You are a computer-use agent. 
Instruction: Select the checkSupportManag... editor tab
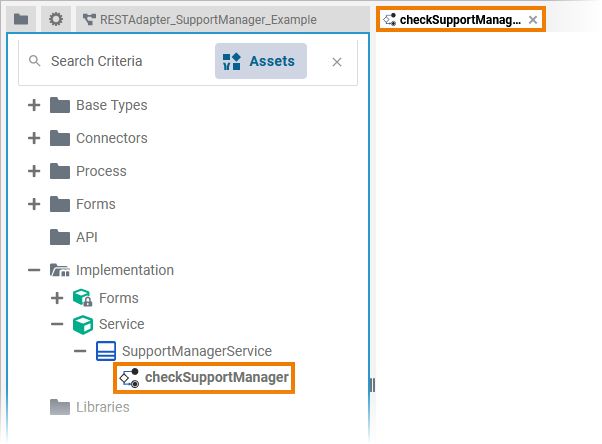pos(460,19)
